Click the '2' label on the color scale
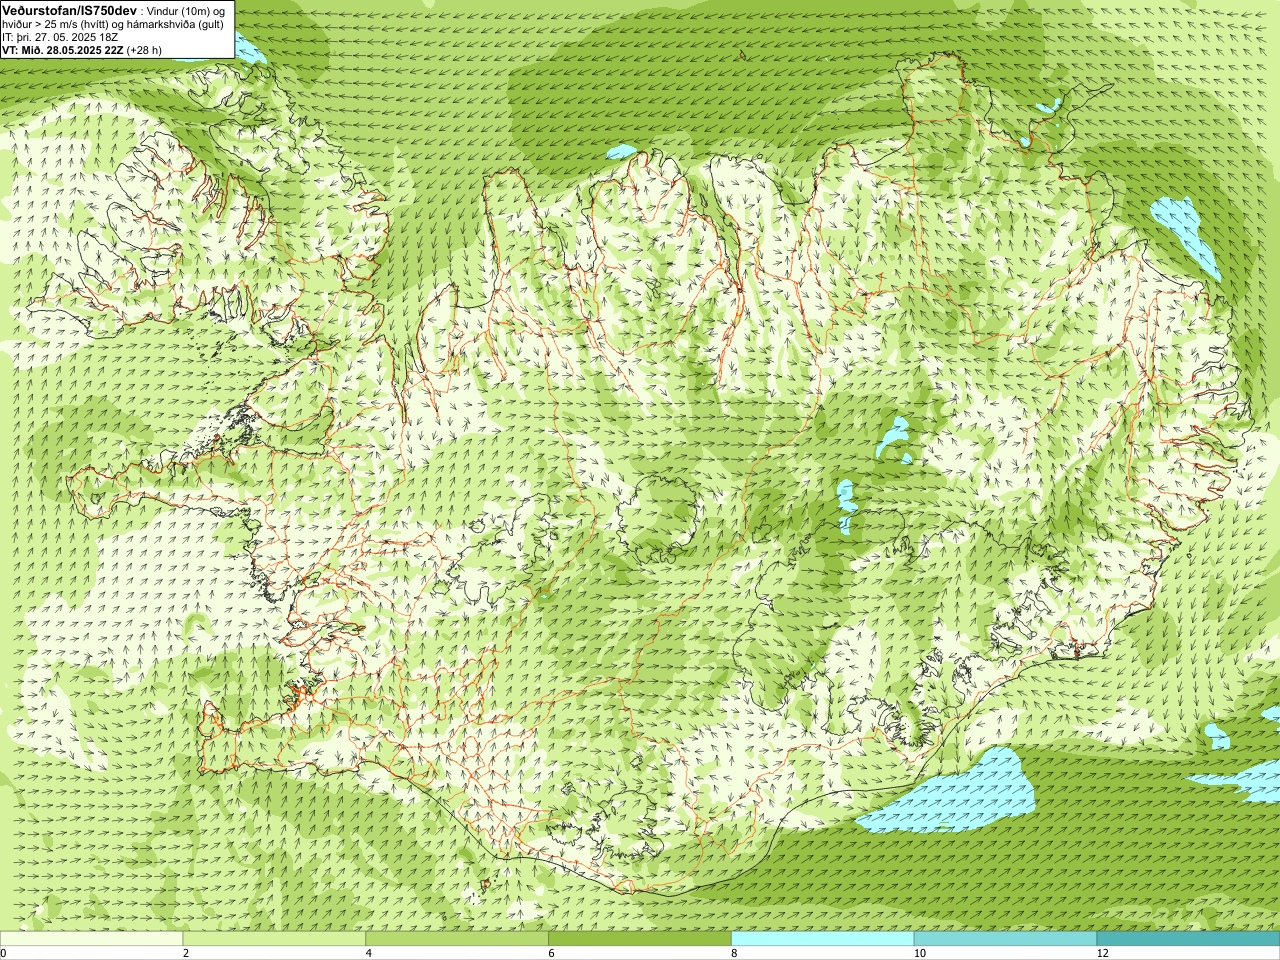1280x960 pixels. 186,954
